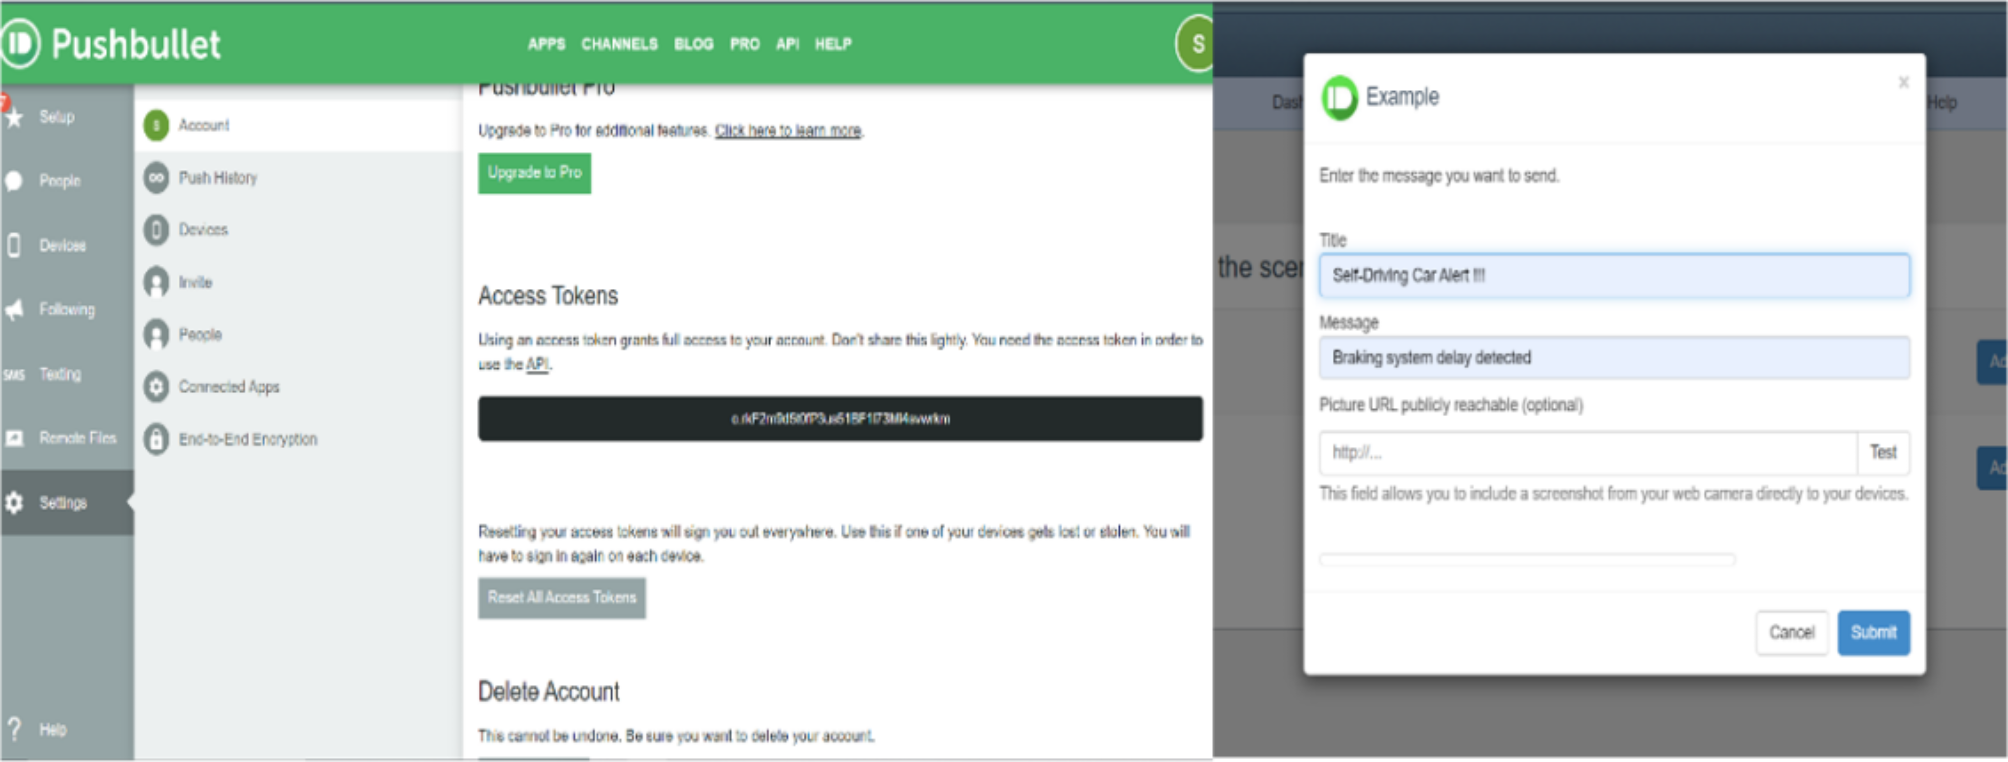The height and width of the screenshot is (762, 2008).
Task: Click the Settings label in left sidebar
Action: (63, 503)
